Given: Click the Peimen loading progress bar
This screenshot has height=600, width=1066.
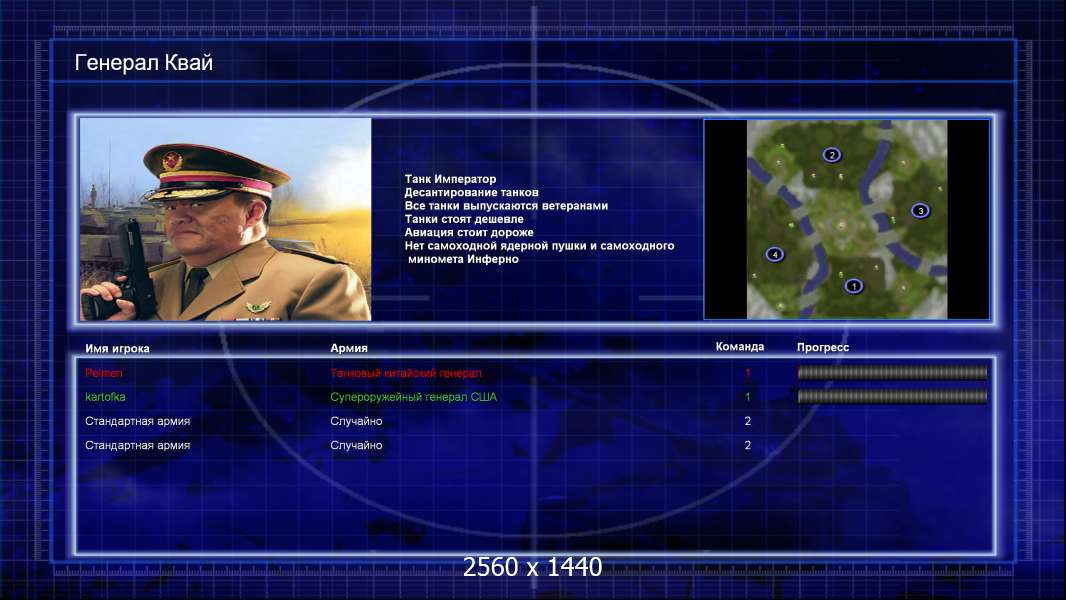Looking at the screenshot, I should 892,372.
